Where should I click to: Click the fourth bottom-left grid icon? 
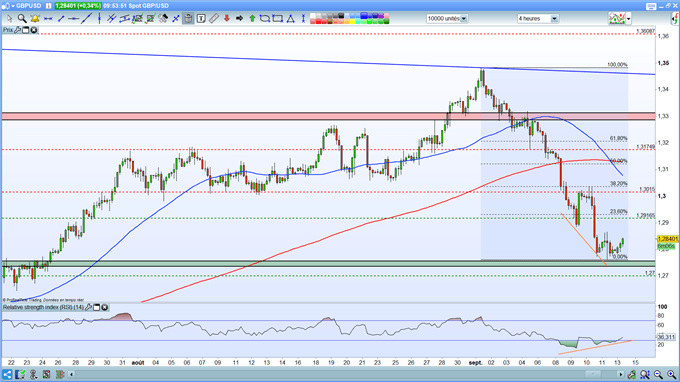(46, 374)
